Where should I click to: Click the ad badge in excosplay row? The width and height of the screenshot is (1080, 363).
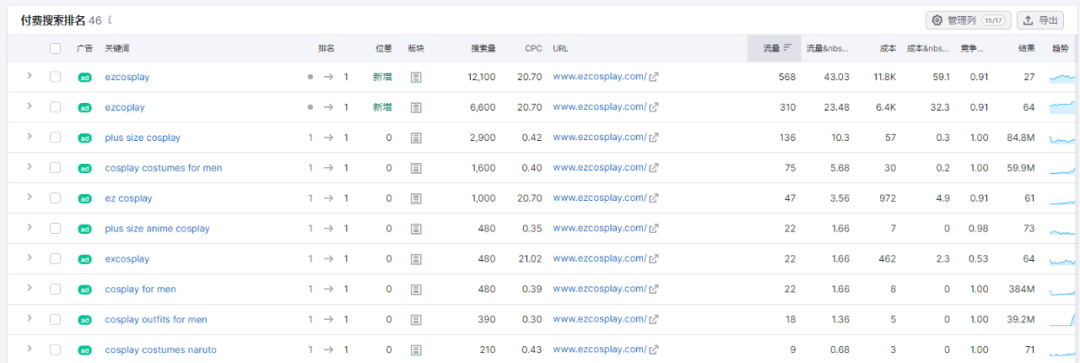(x=85, y=259)
